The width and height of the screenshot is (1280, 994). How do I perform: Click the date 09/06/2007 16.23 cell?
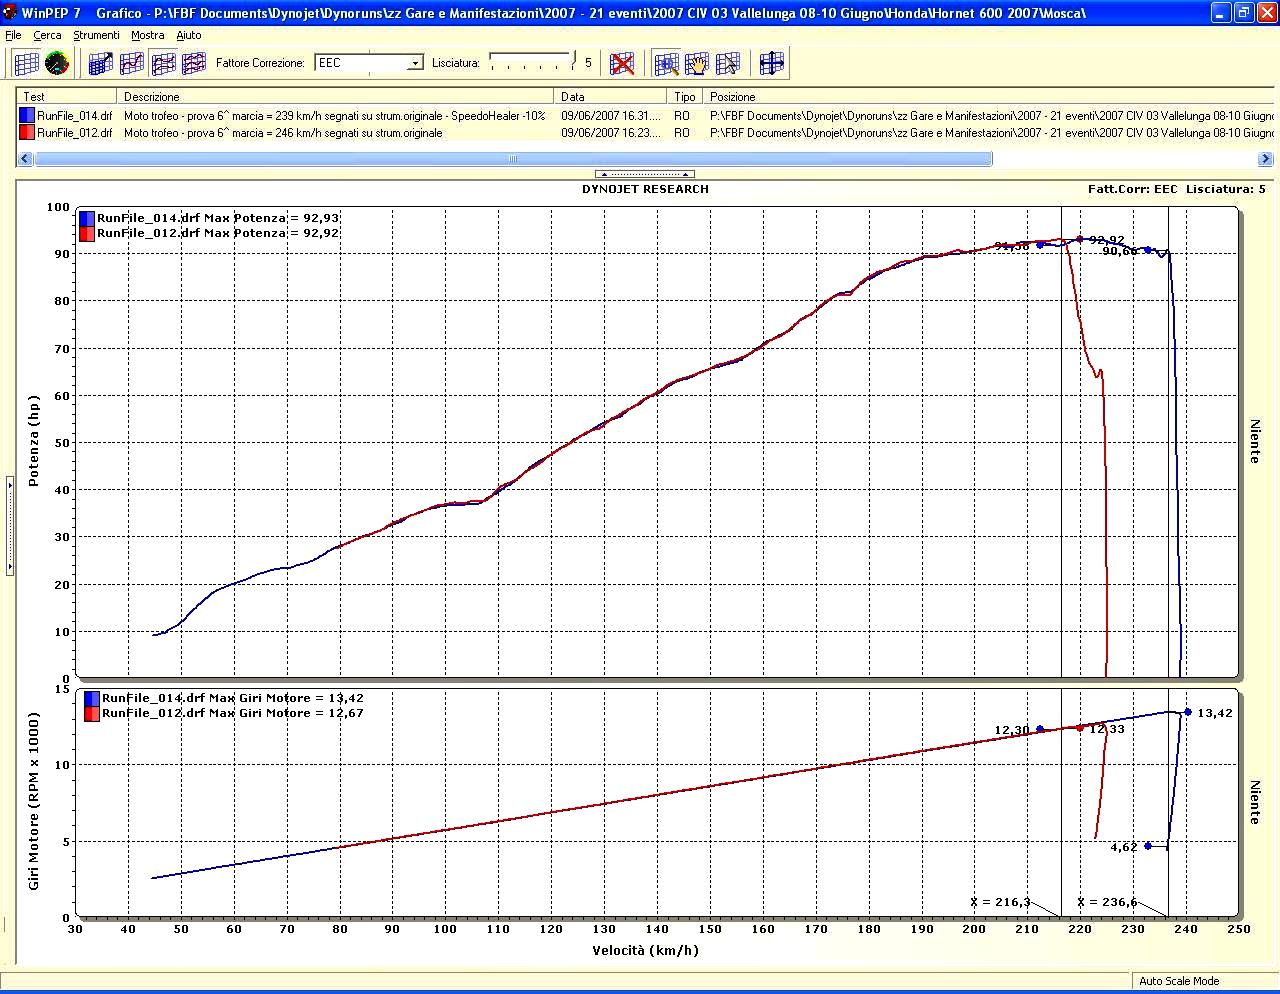(611, 132)
